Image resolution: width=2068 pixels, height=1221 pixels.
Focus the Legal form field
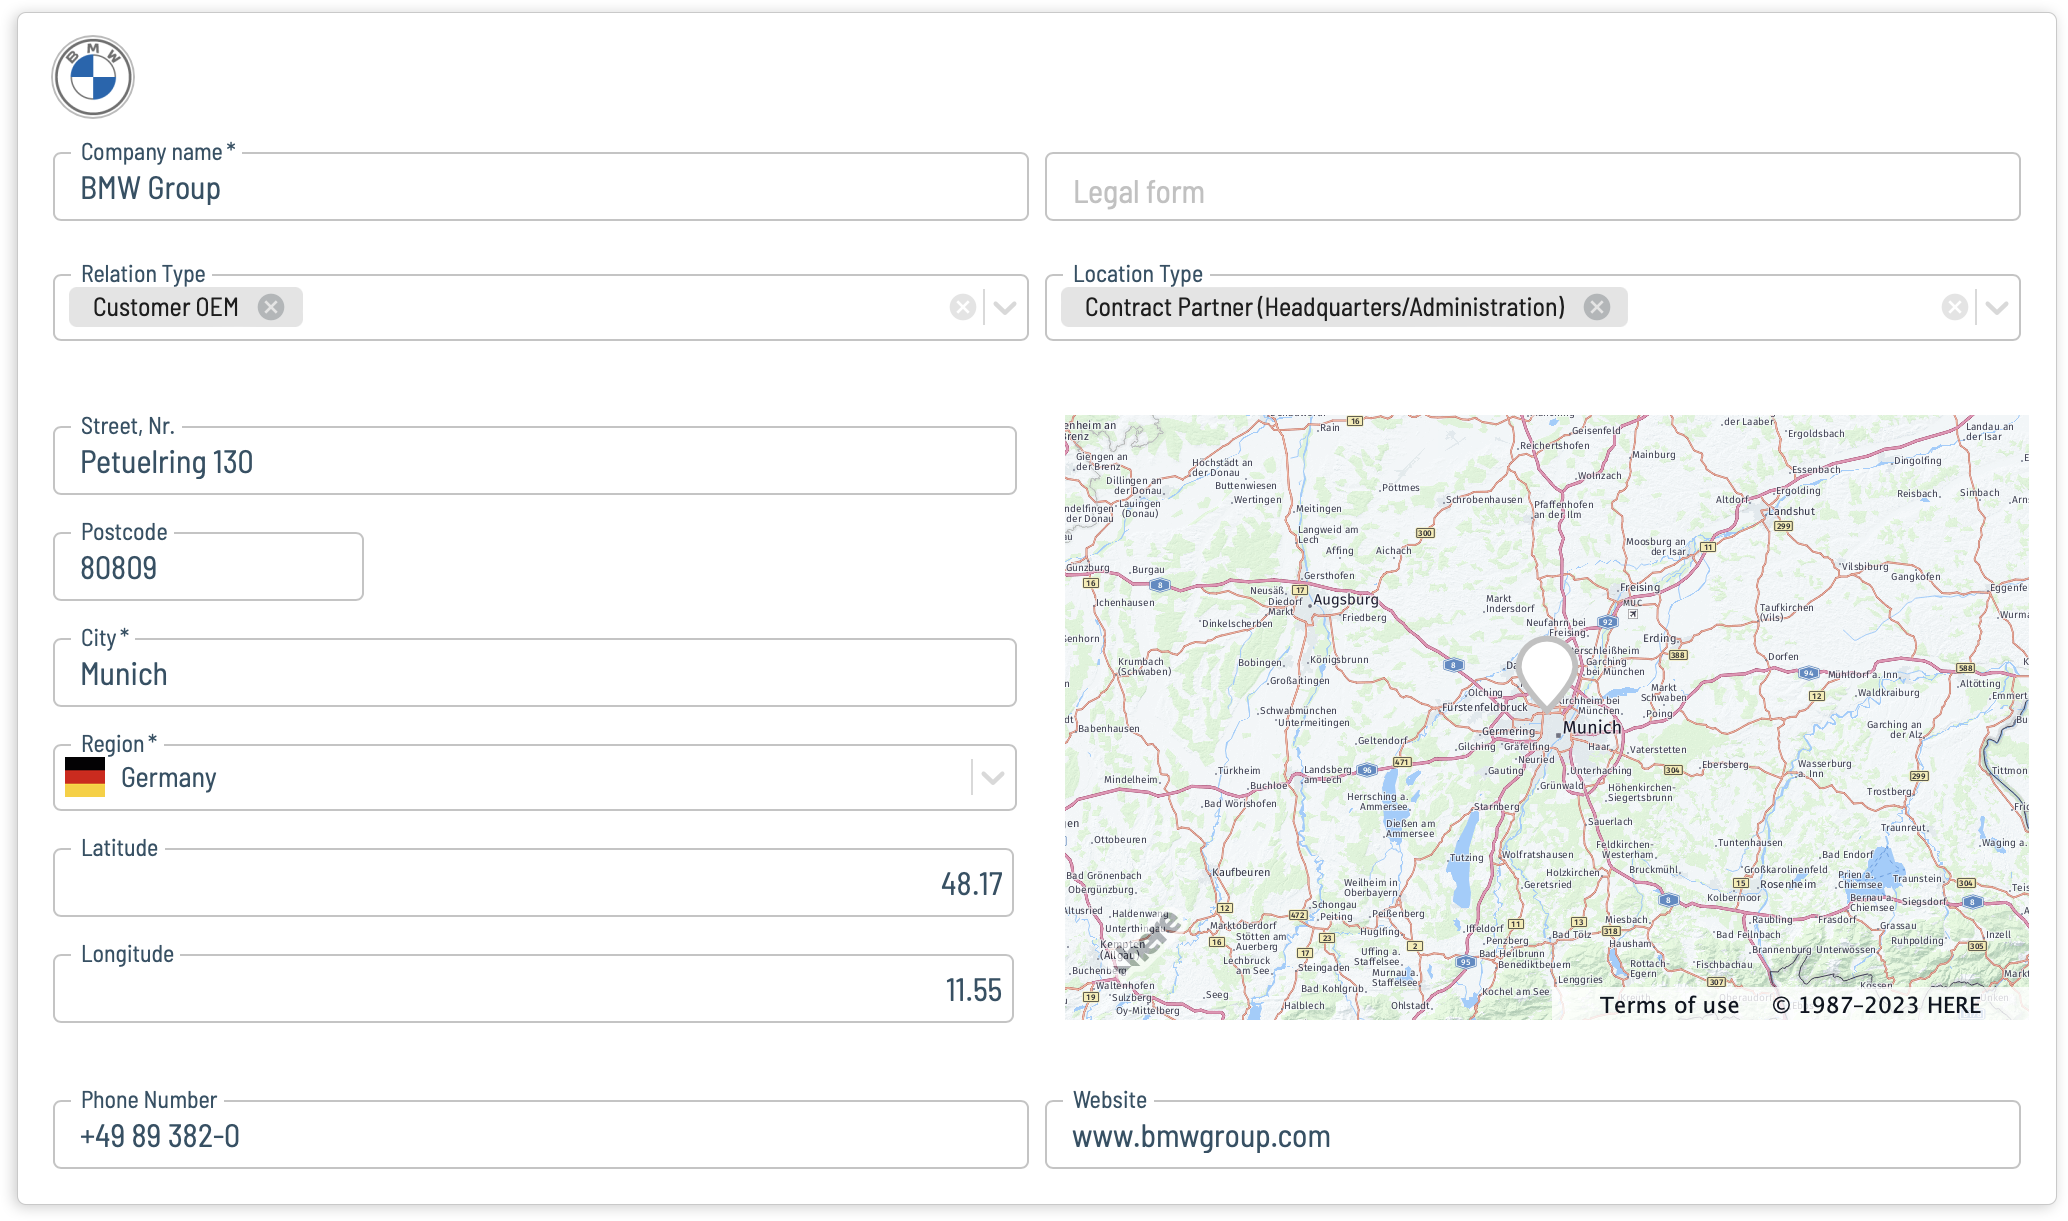tap(1533, 187)
